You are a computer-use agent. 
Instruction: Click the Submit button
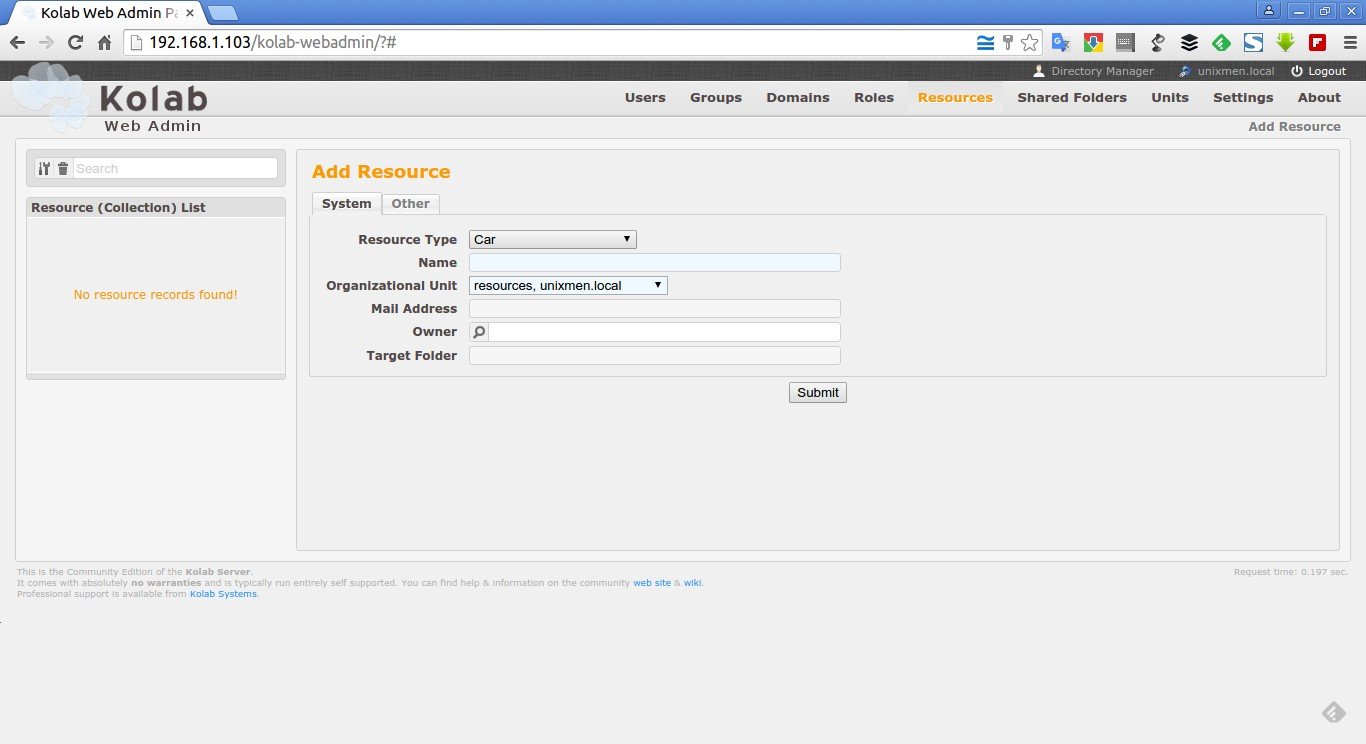tap(818, 393)
